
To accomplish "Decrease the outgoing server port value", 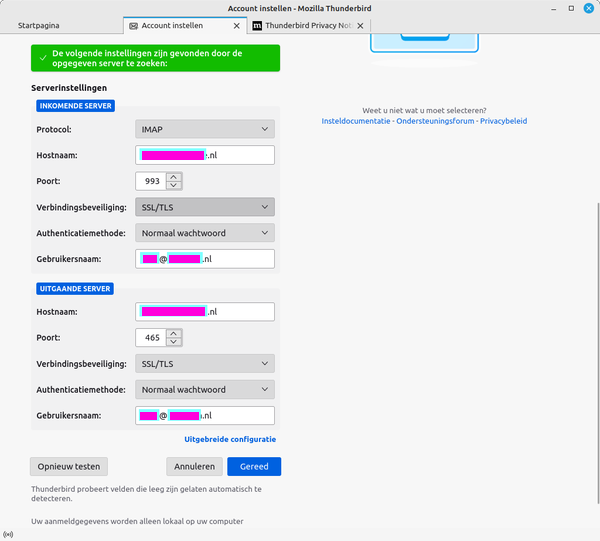I will pyautogui.click(x=174, y=342).
